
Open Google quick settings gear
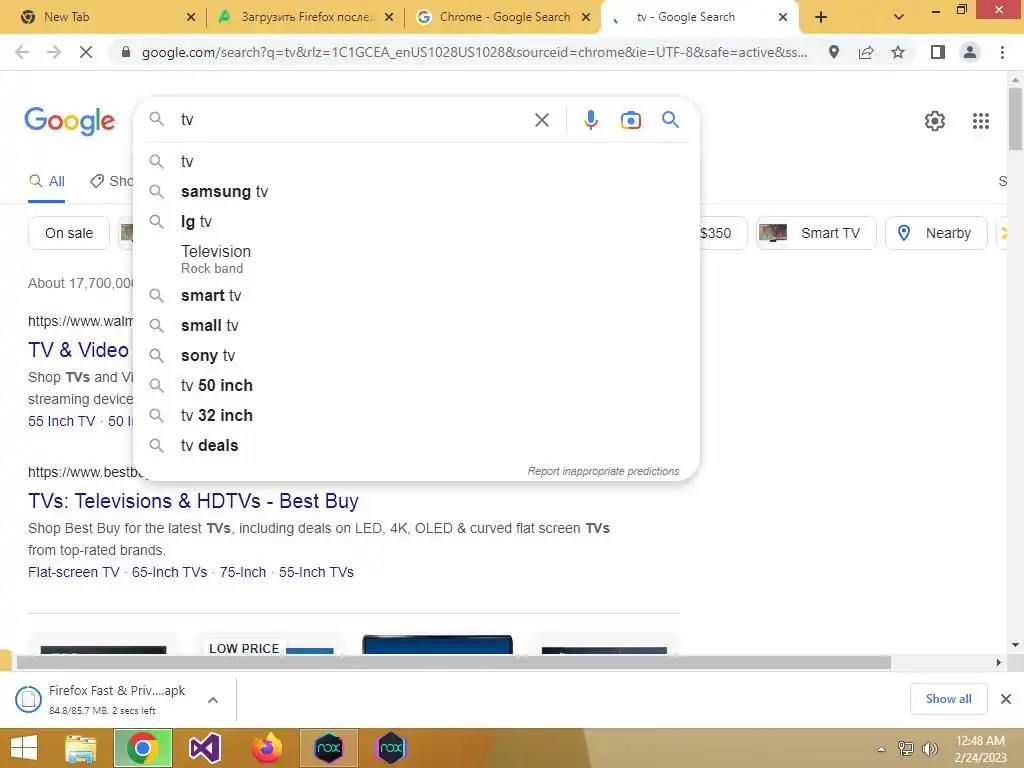(x=935, y=121)
